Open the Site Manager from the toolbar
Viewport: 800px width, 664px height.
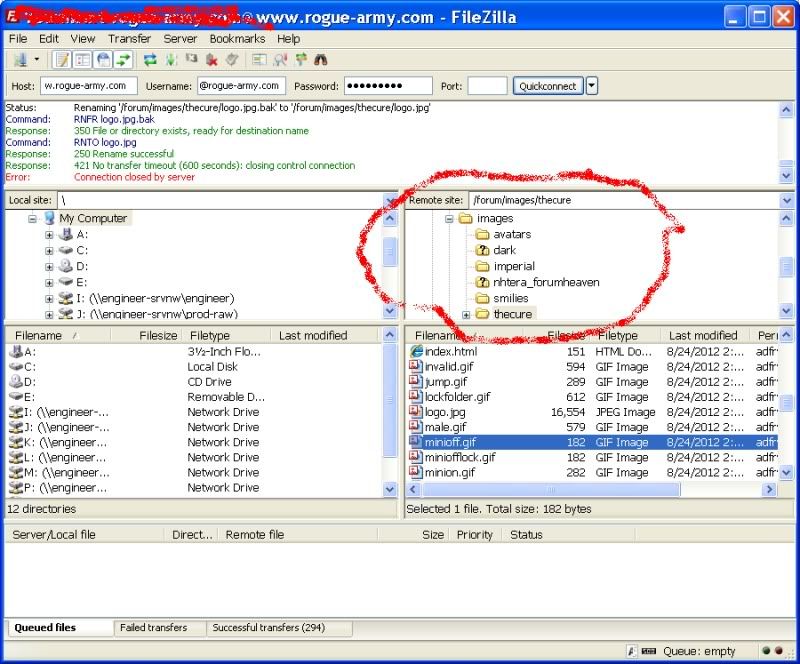(20, 60)
